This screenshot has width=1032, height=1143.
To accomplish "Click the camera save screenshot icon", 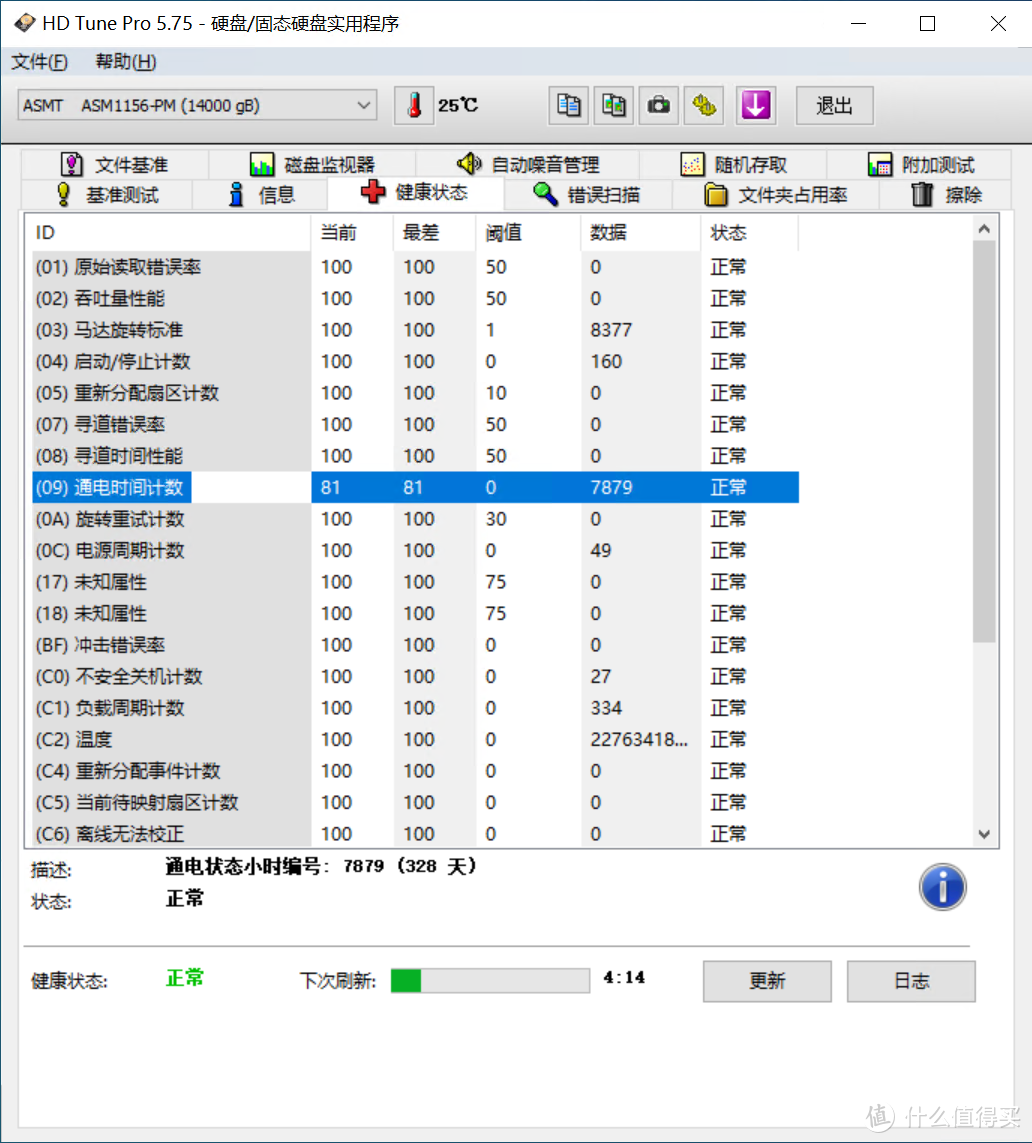I will click(x=659, y=105).
